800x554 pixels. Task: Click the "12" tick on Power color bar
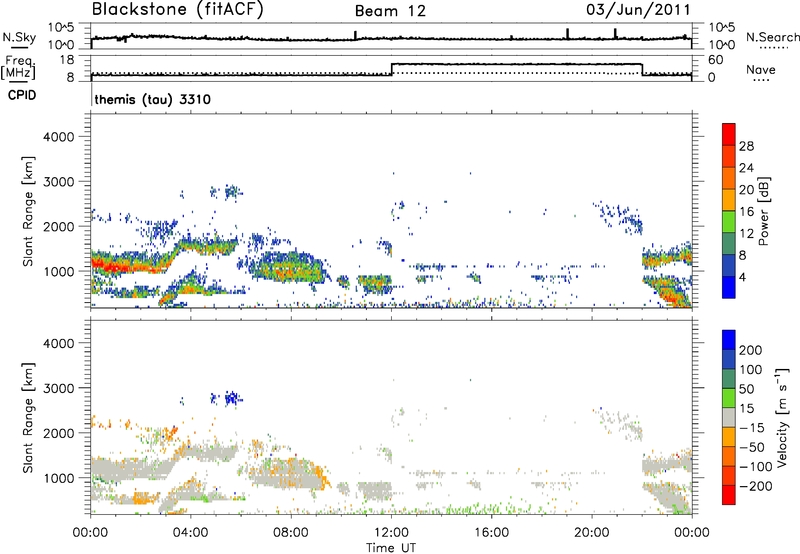pos(746,234)
